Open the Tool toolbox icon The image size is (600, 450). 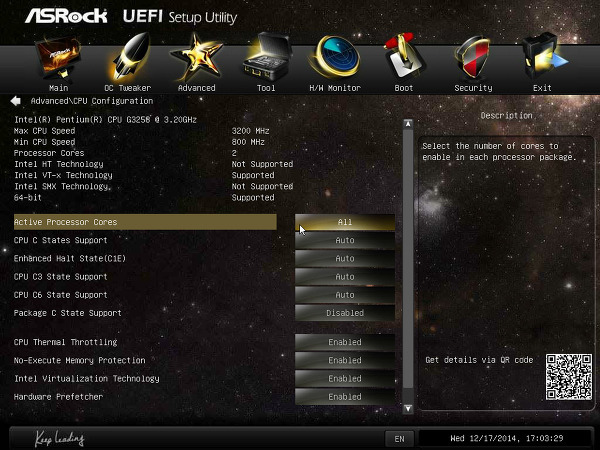click(x=267, y=57)
